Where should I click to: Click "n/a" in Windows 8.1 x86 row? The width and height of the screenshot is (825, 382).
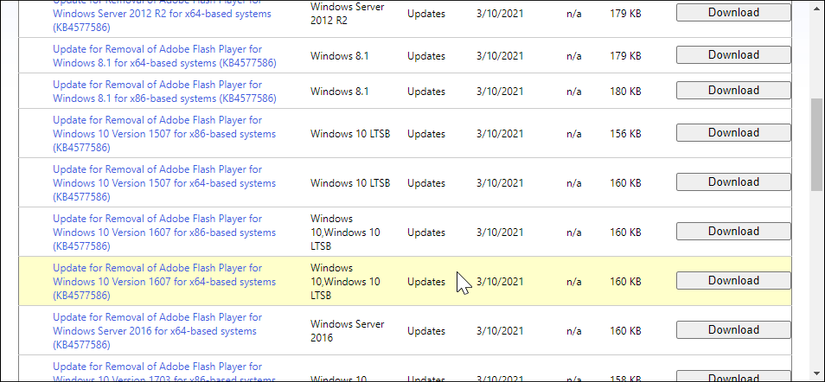coord(574,92)
